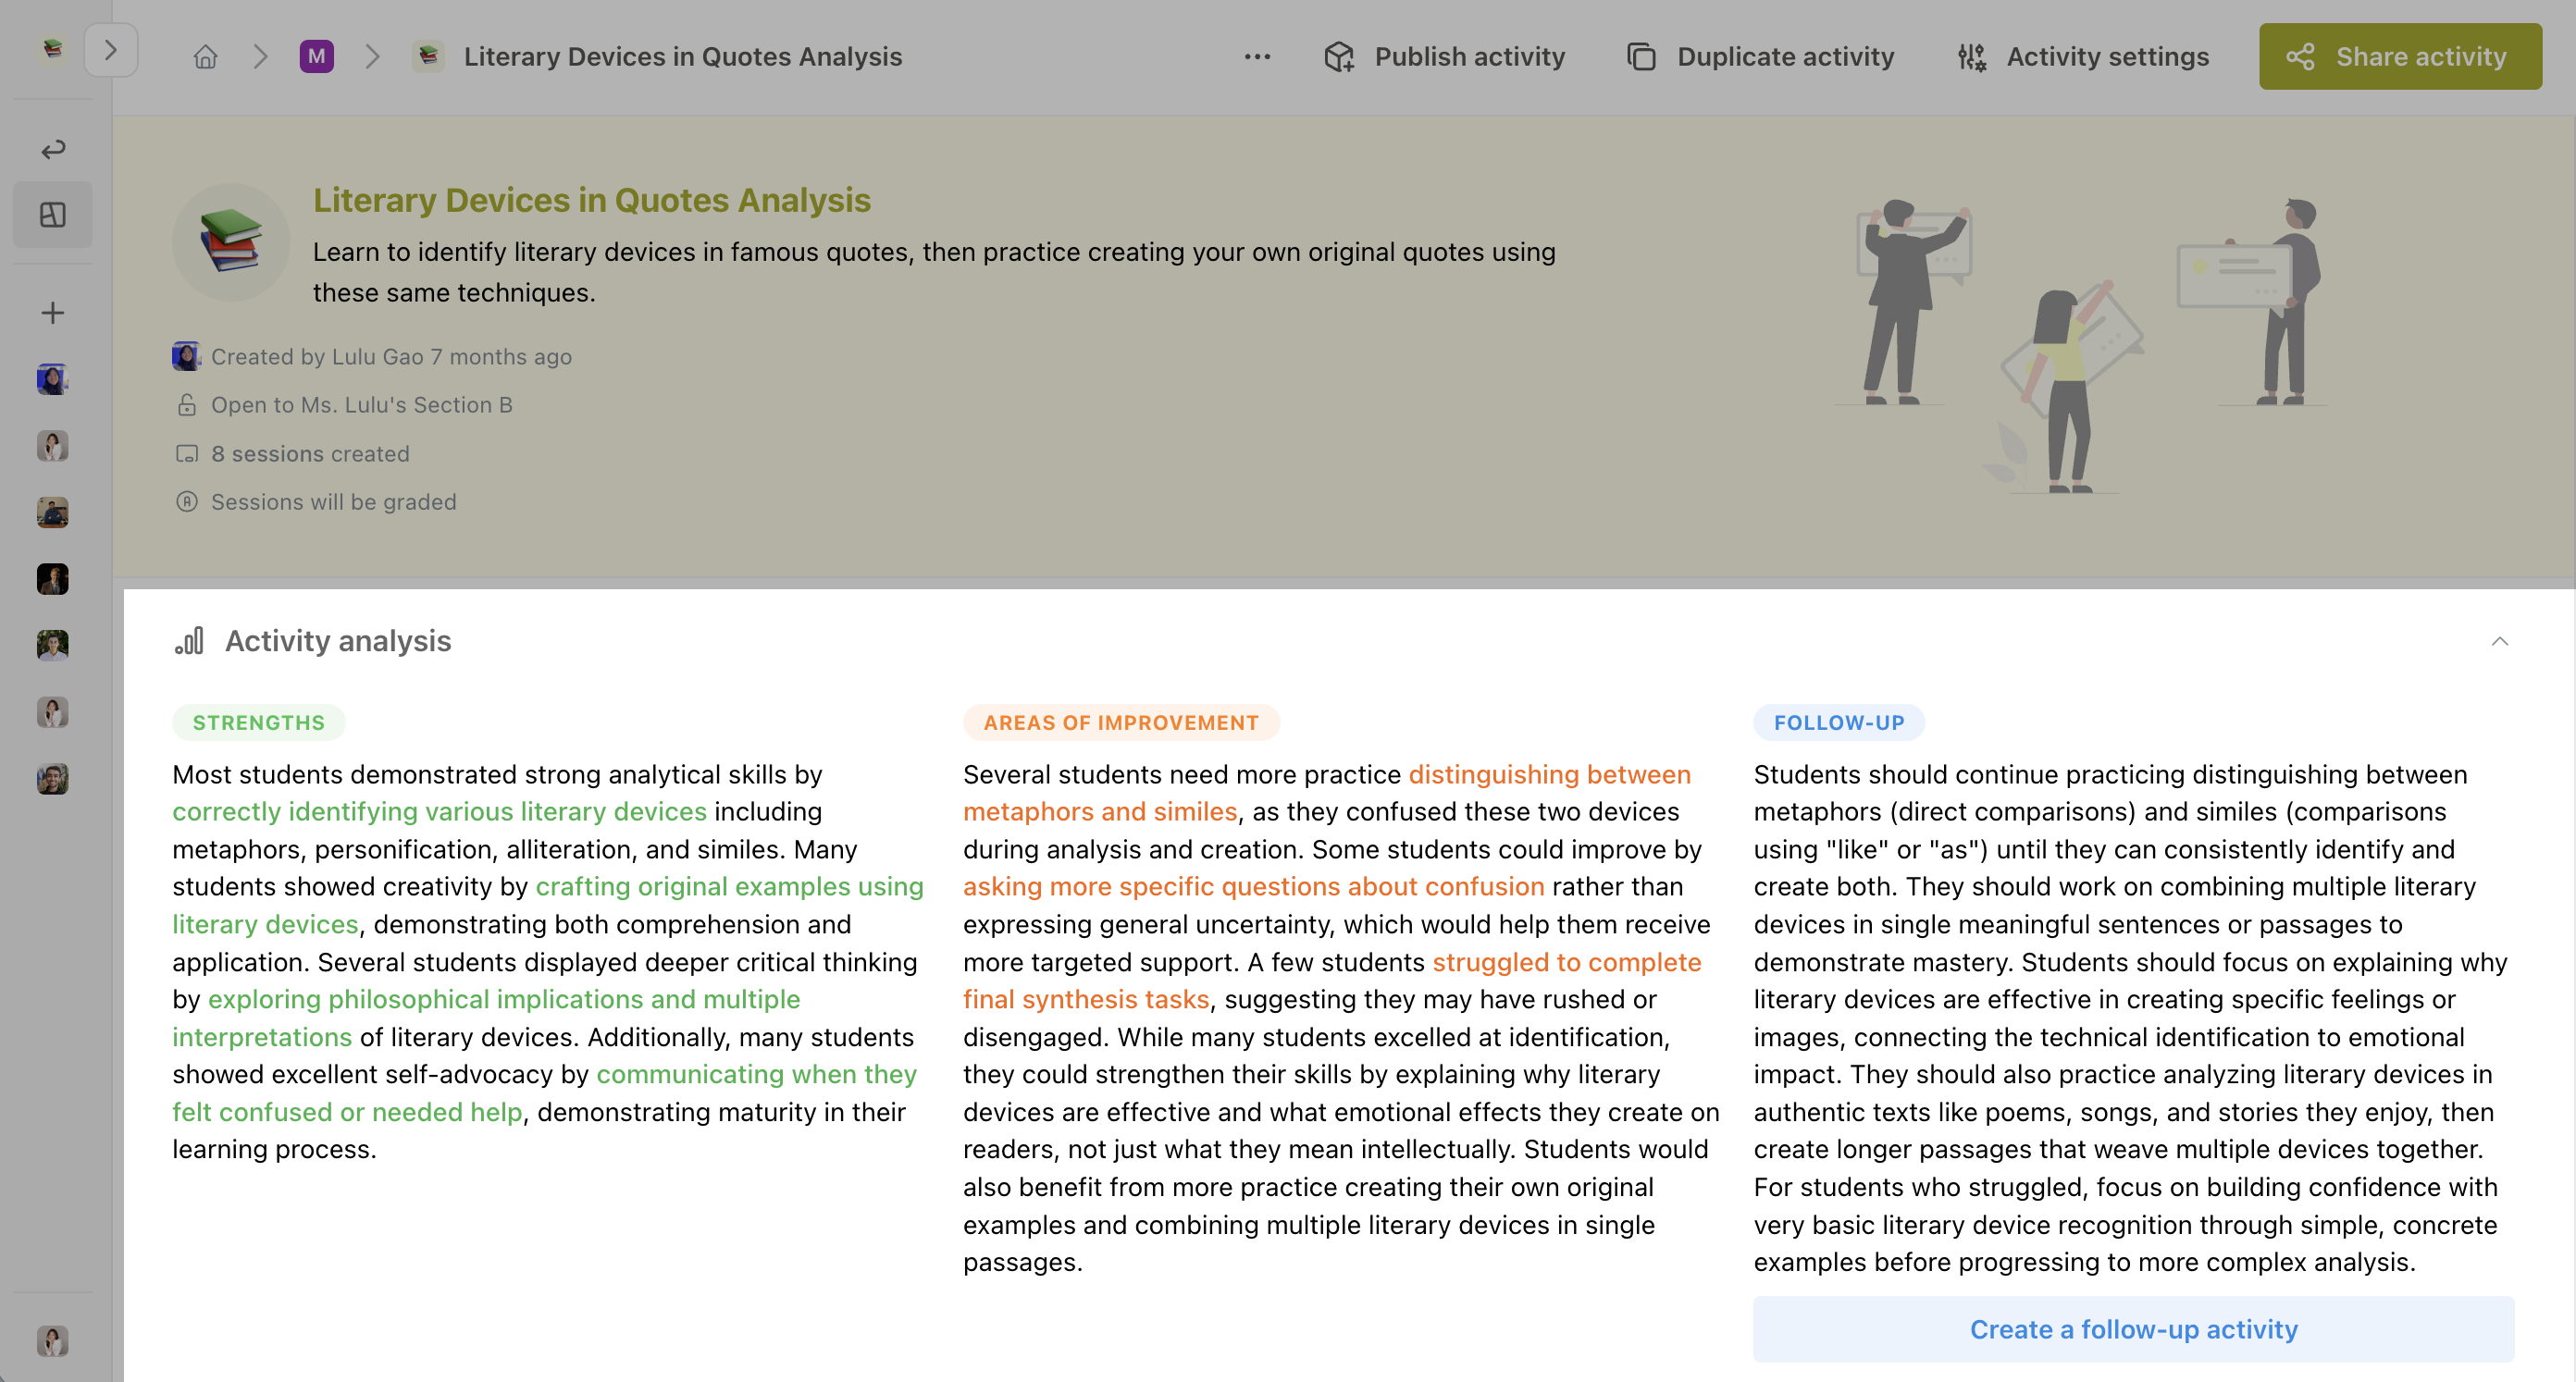Image resolution: width=2576 pixels, height=1382 pixels.
Task: Click the green activity title heading
Action: [592, 200]
